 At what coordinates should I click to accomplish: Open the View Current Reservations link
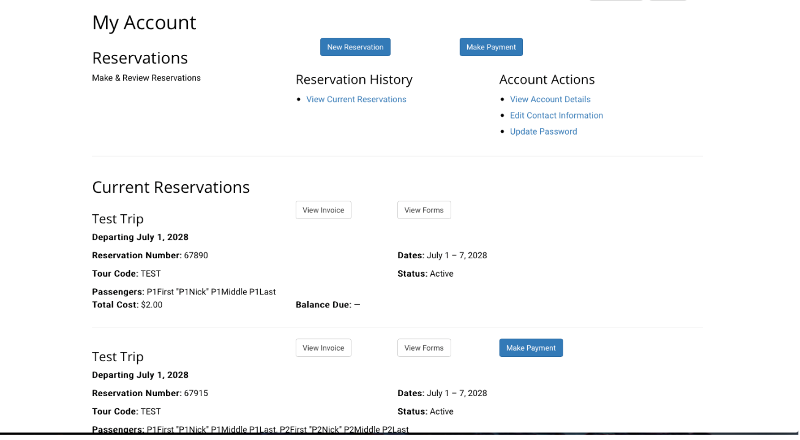(356, 99)
